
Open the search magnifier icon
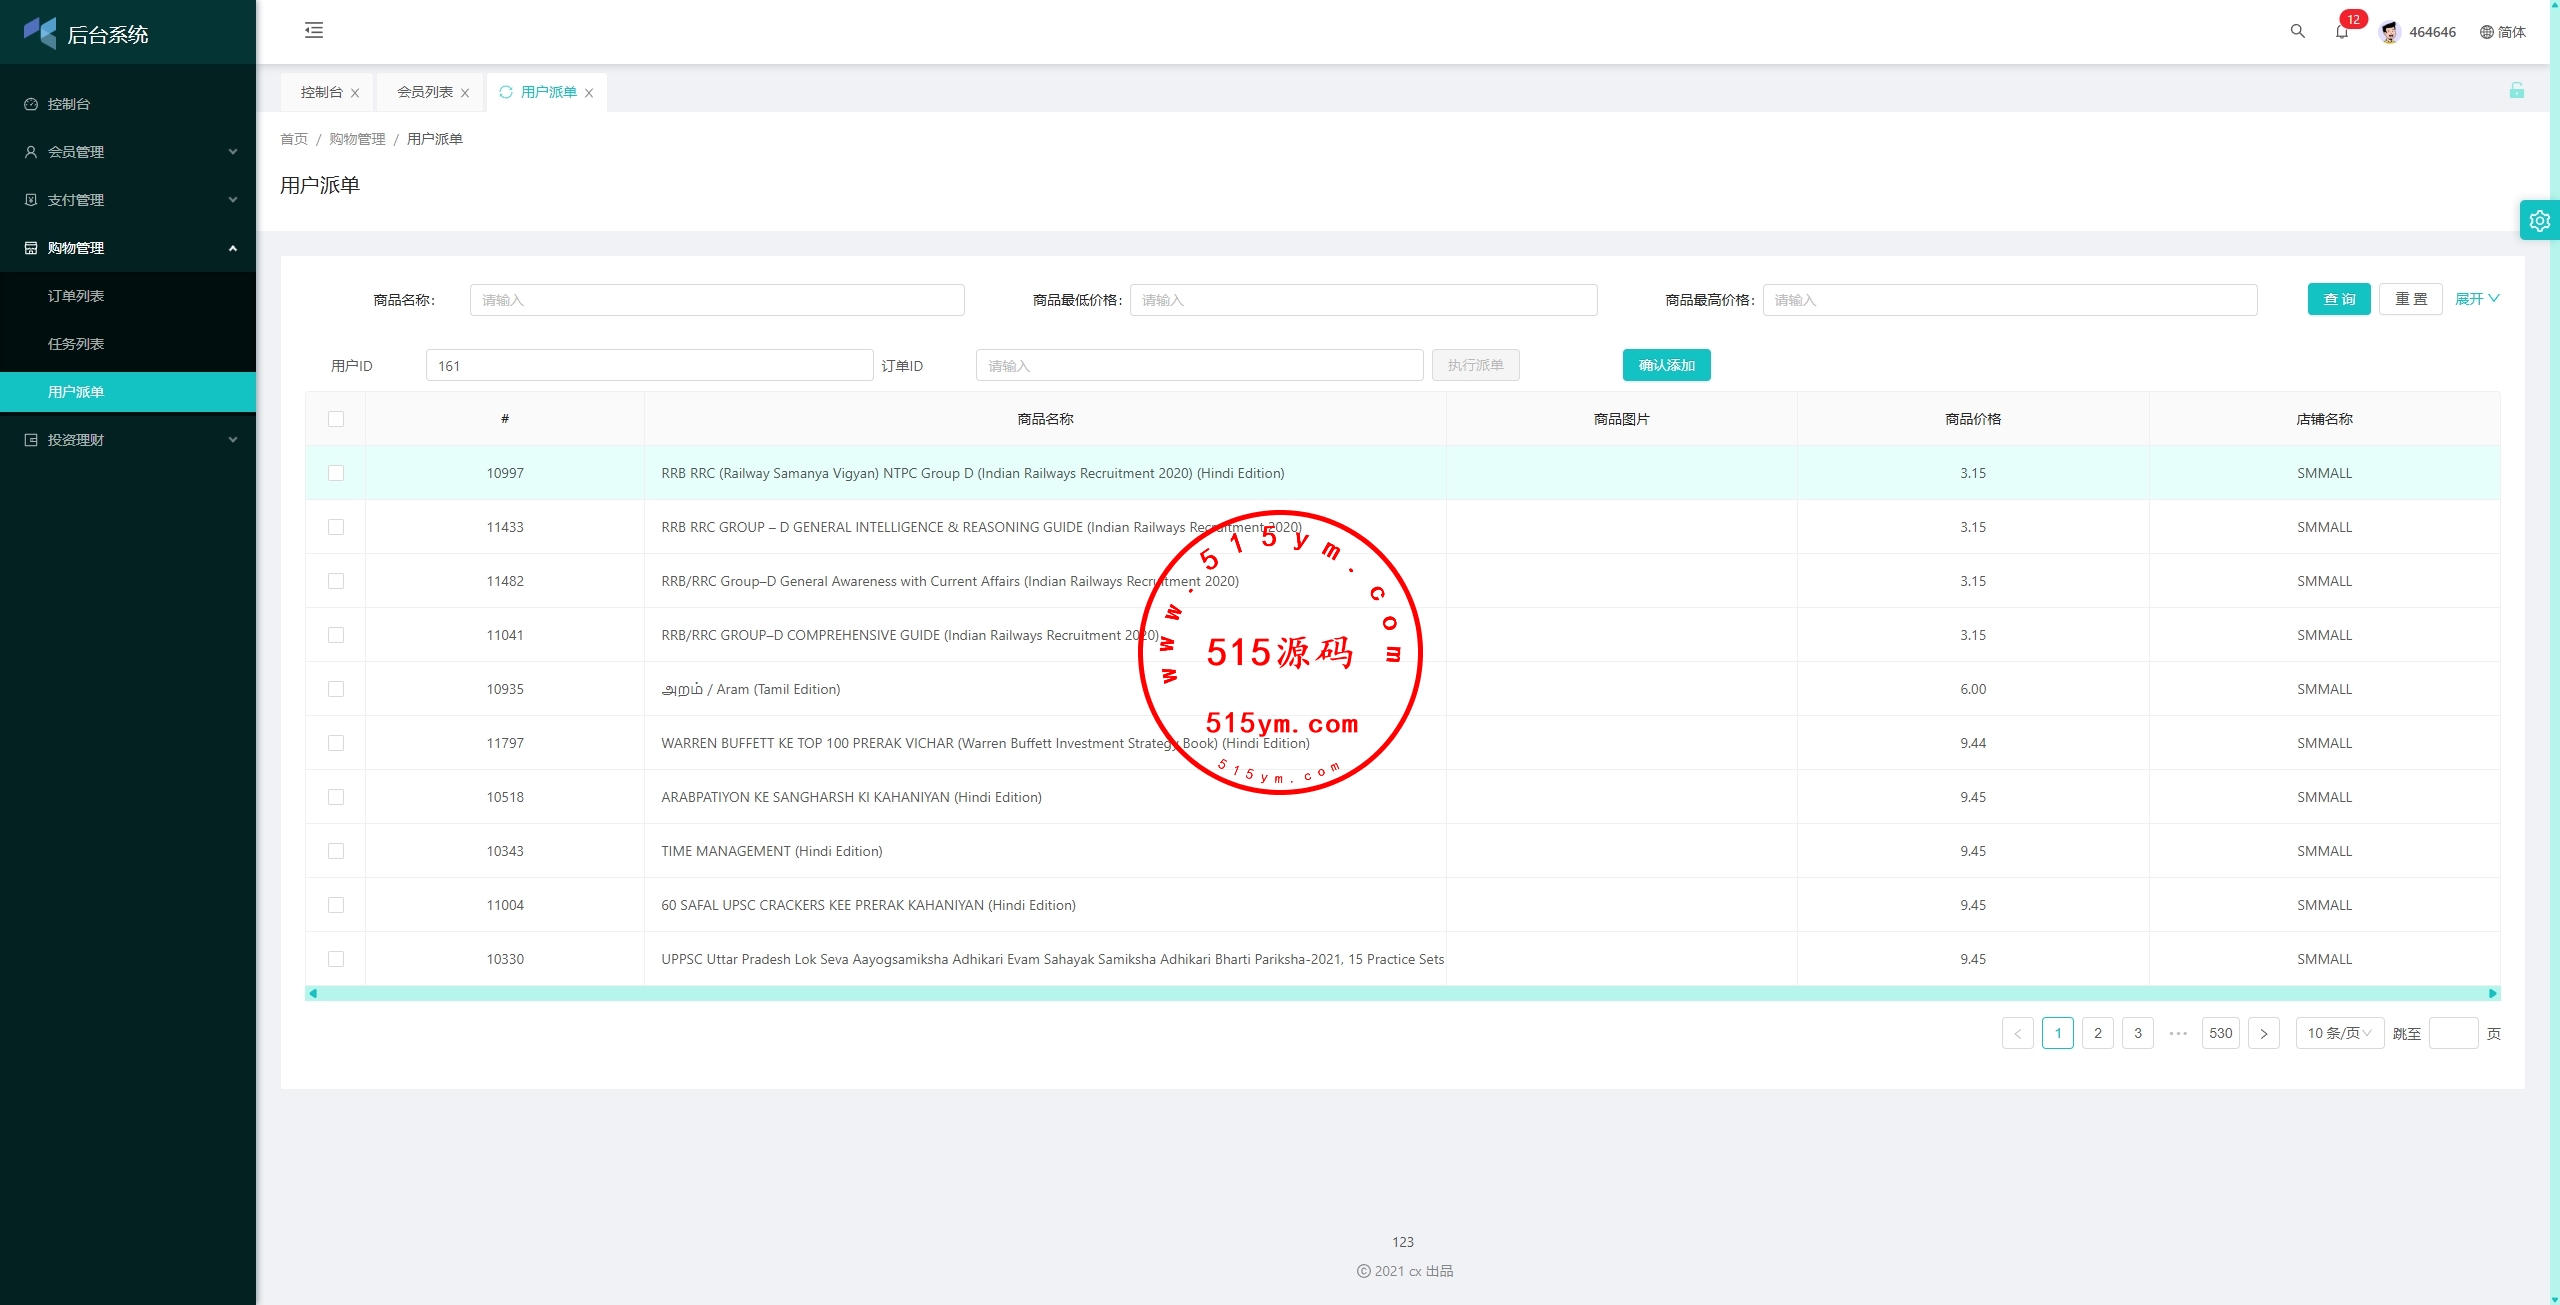pyautogui.click(x=2297, y=32)
